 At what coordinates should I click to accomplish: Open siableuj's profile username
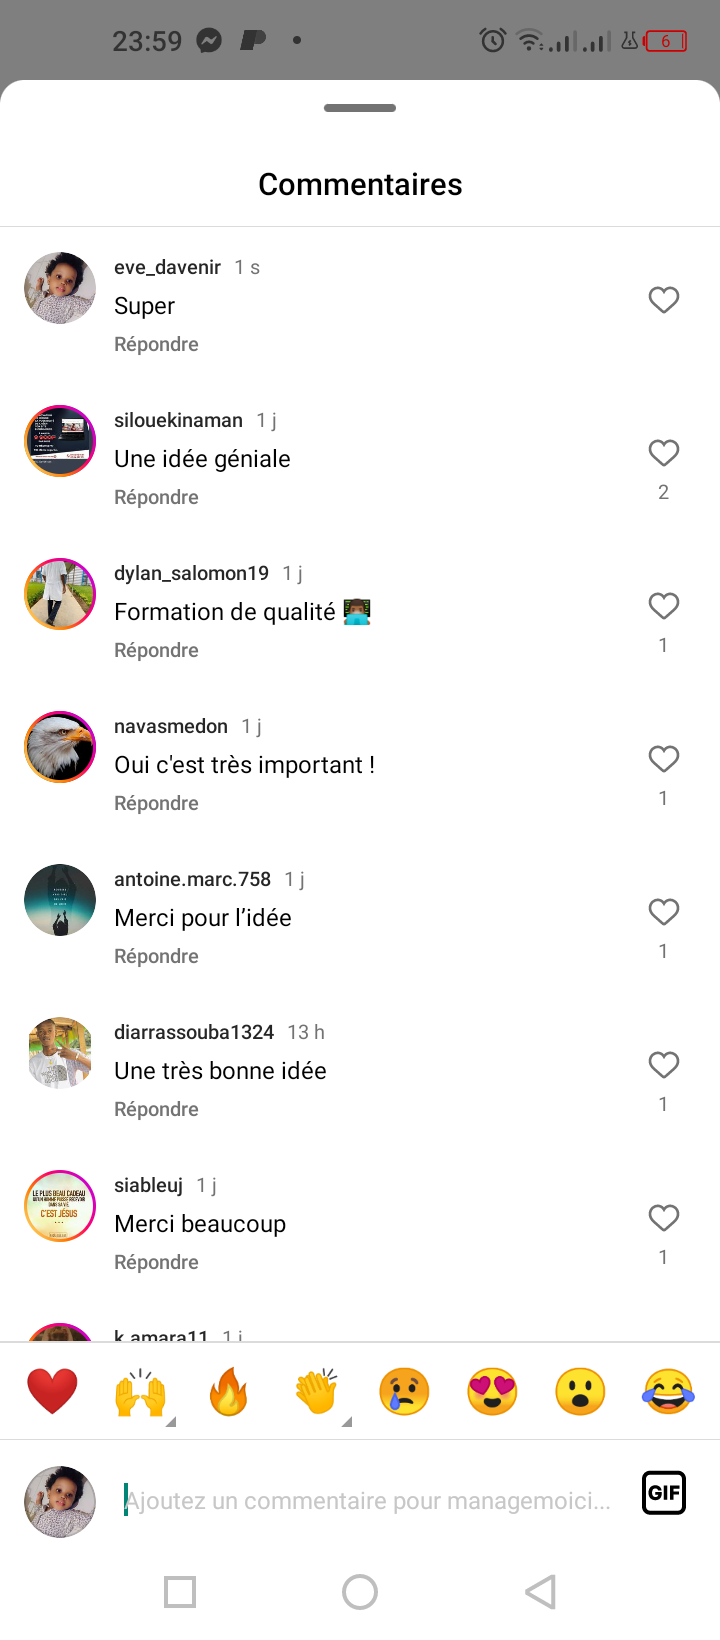[148, 1185]
